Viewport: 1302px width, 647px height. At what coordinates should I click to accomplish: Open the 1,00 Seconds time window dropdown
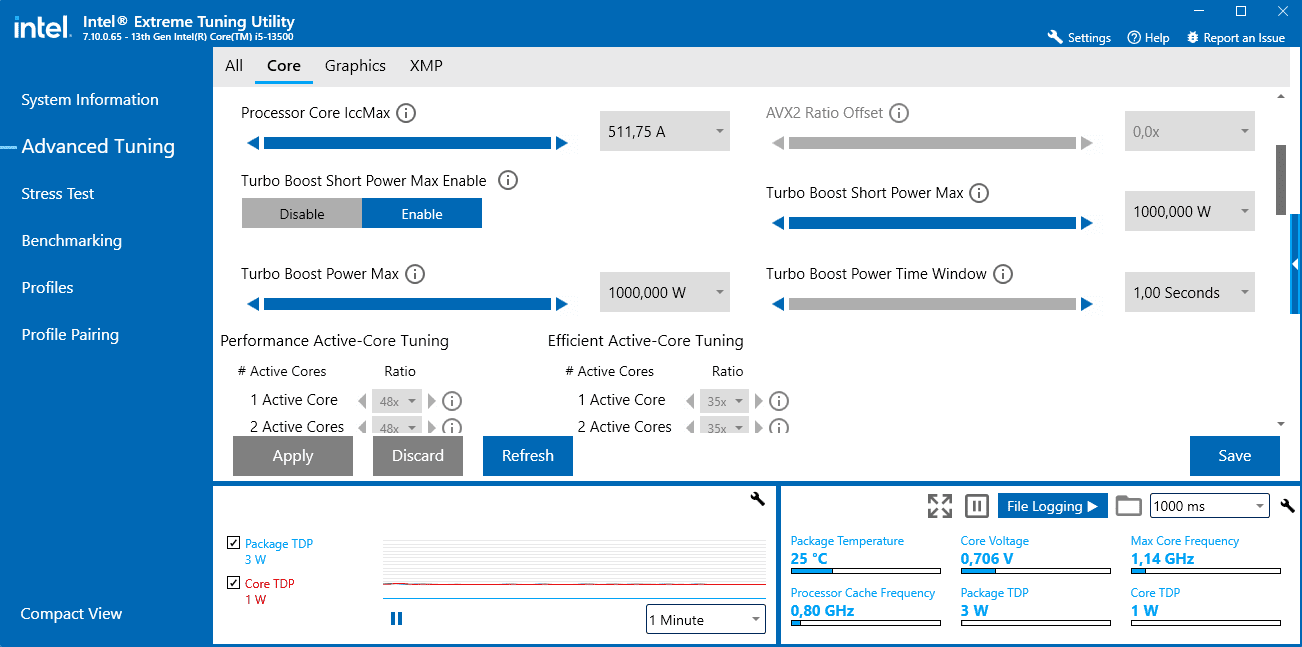1190,293
